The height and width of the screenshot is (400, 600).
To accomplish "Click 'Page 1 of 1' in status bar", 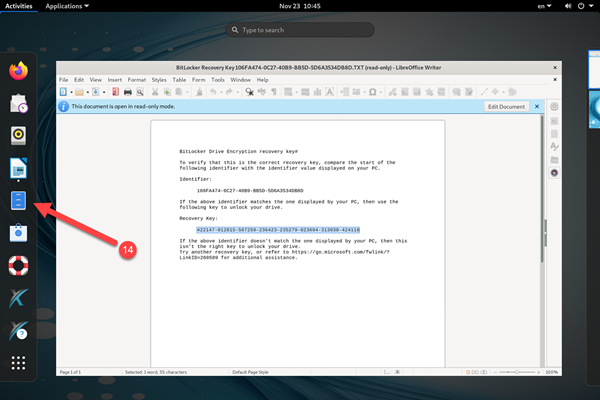I will 70,372.
